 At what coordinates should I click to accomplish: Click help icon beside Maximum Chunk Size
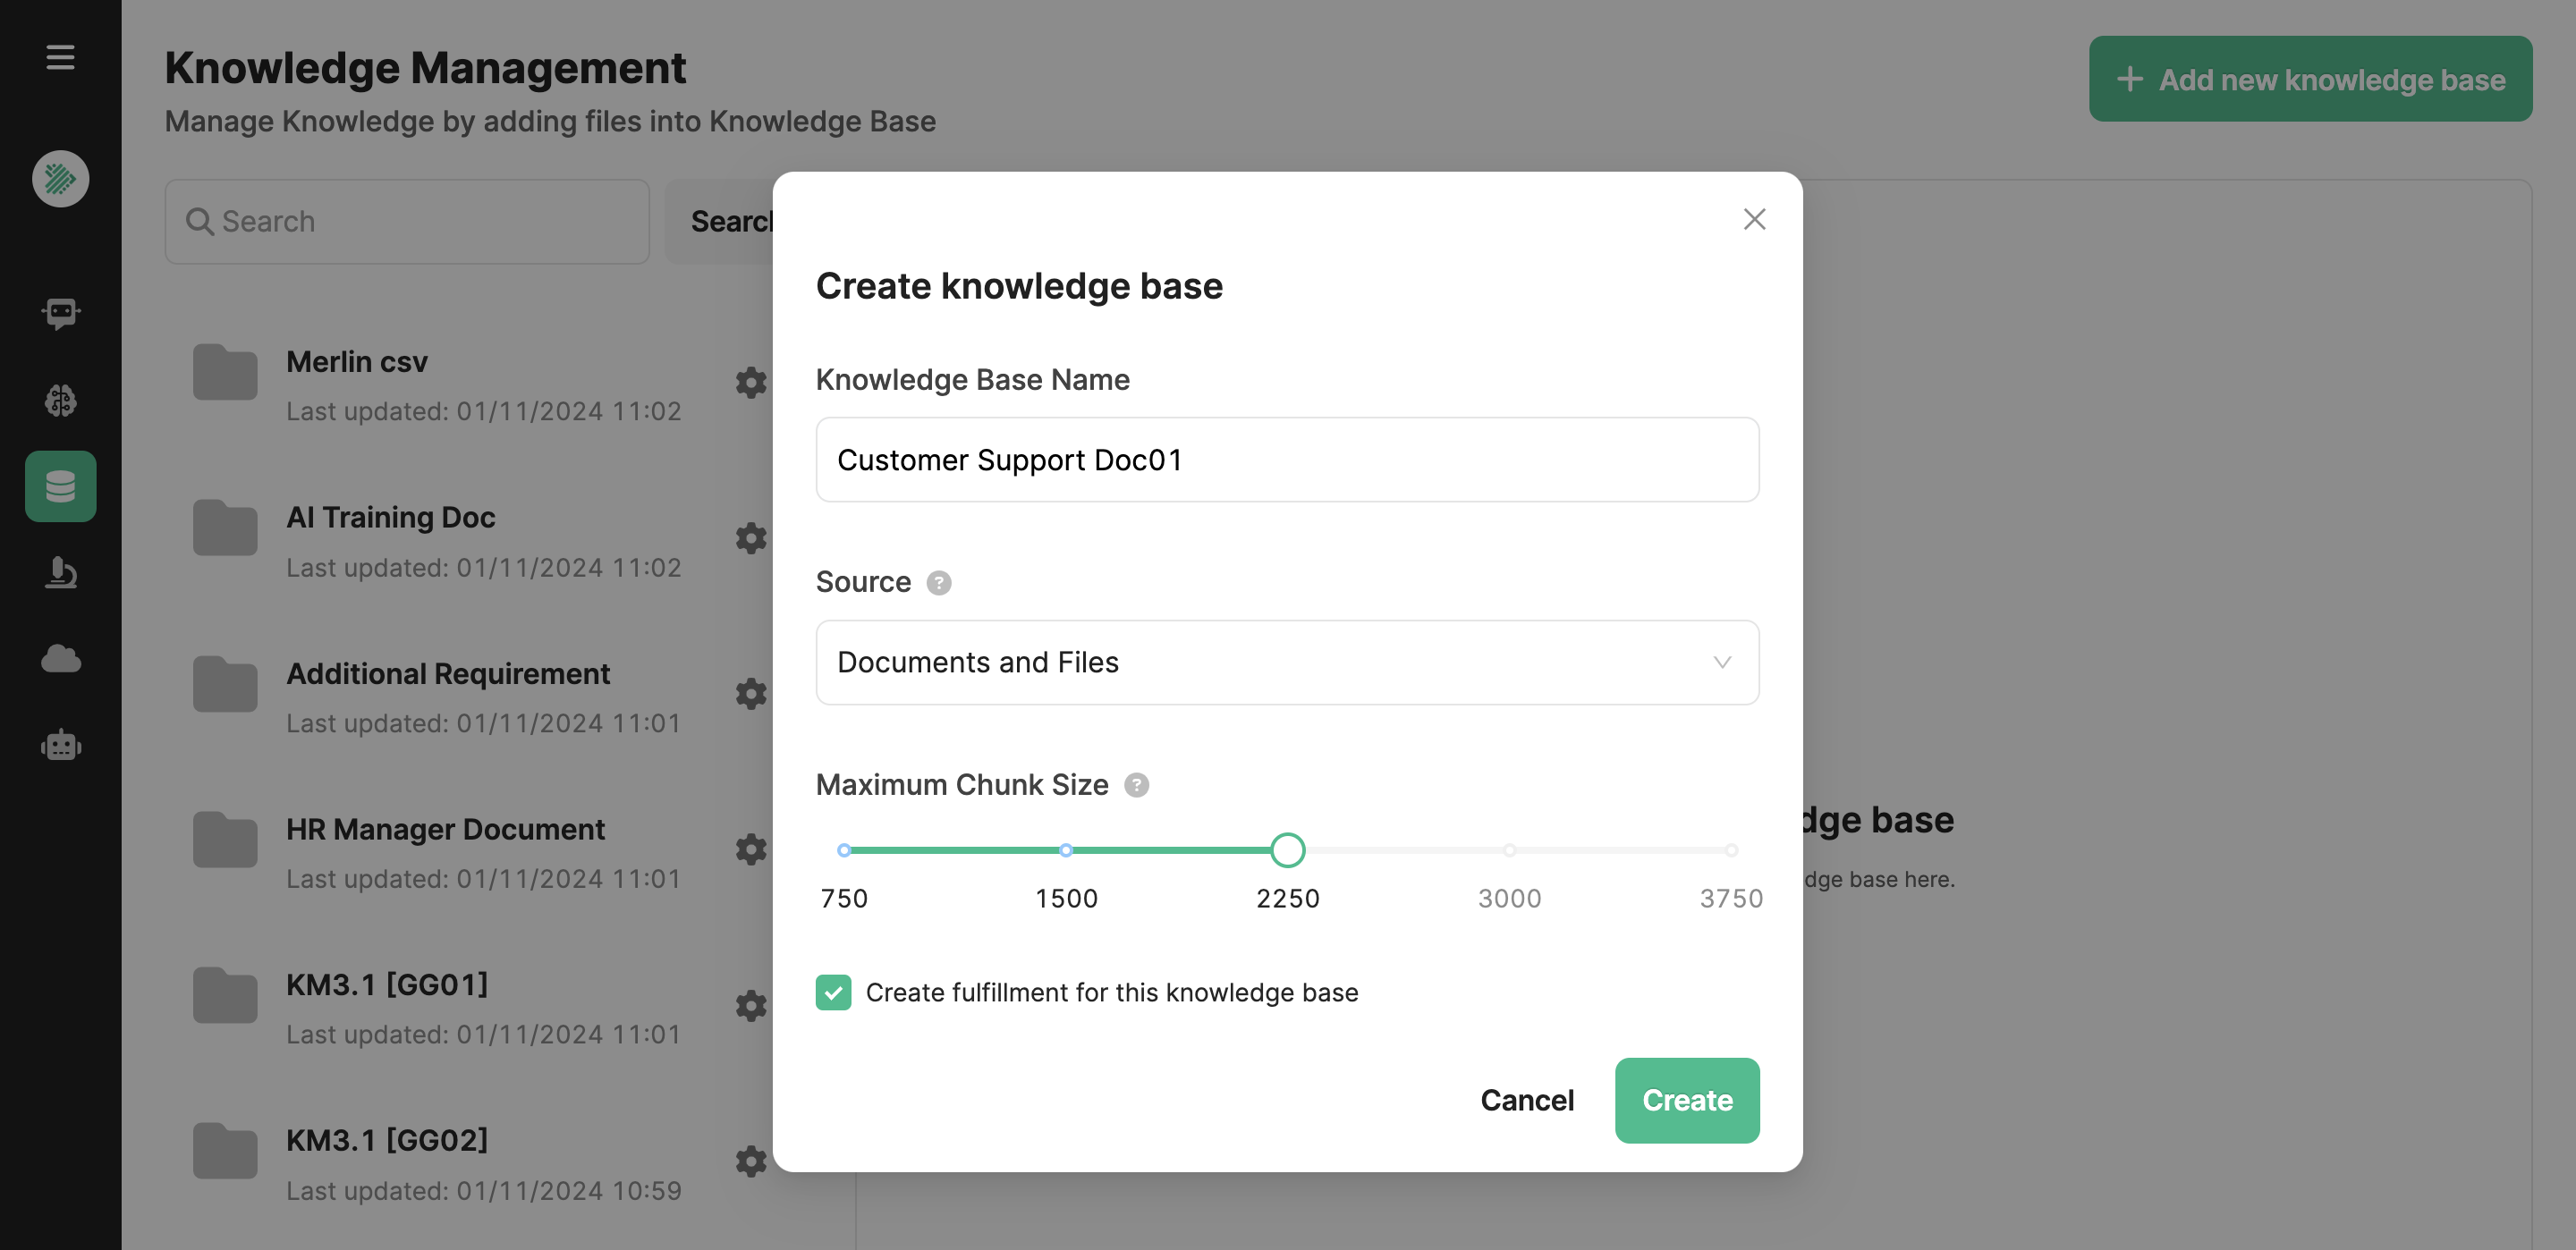(1136, 785)
